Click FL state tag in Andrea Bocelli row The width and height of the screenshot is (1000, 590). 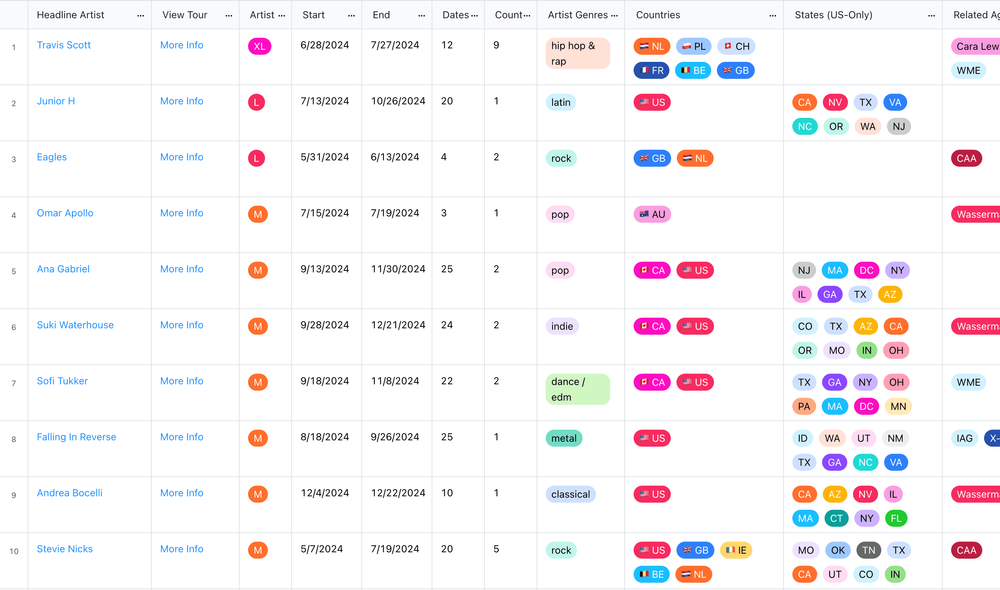896,519
